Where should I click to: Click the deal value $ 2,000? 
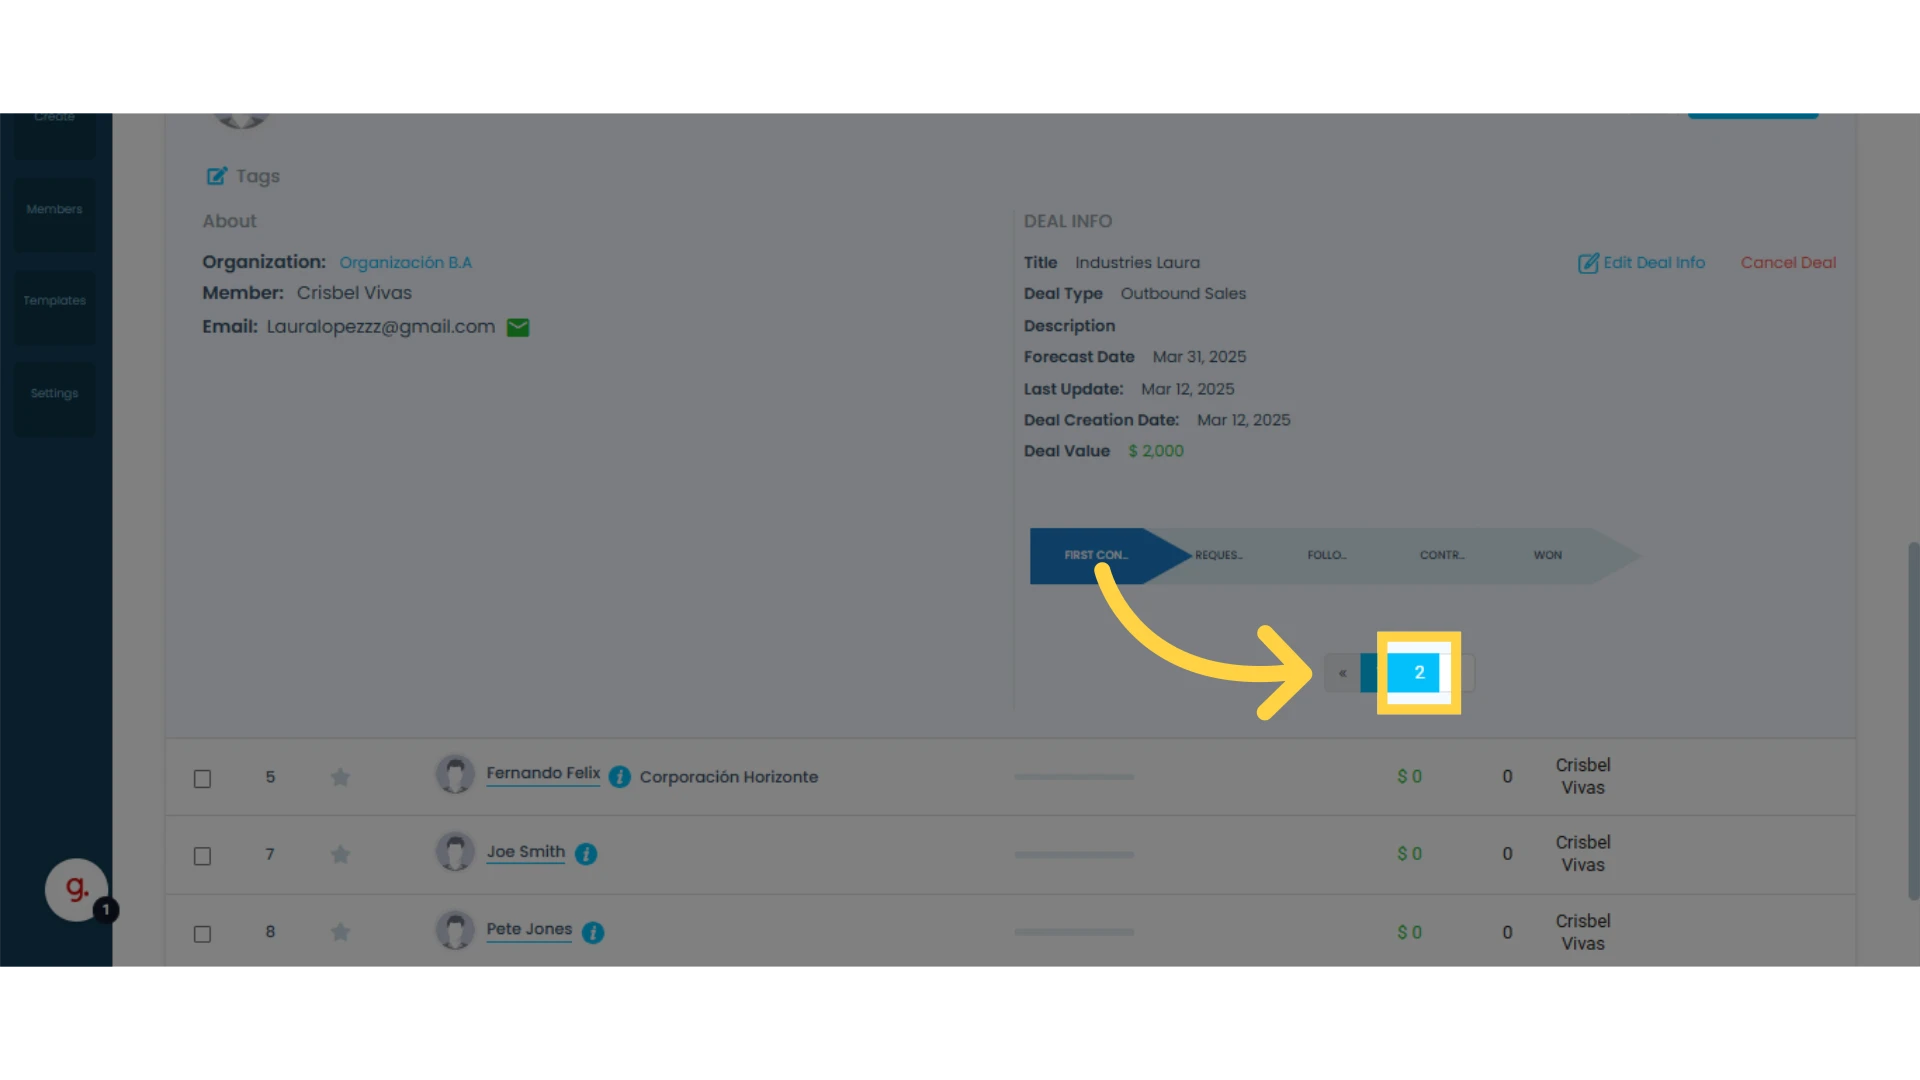point(1156,451)
